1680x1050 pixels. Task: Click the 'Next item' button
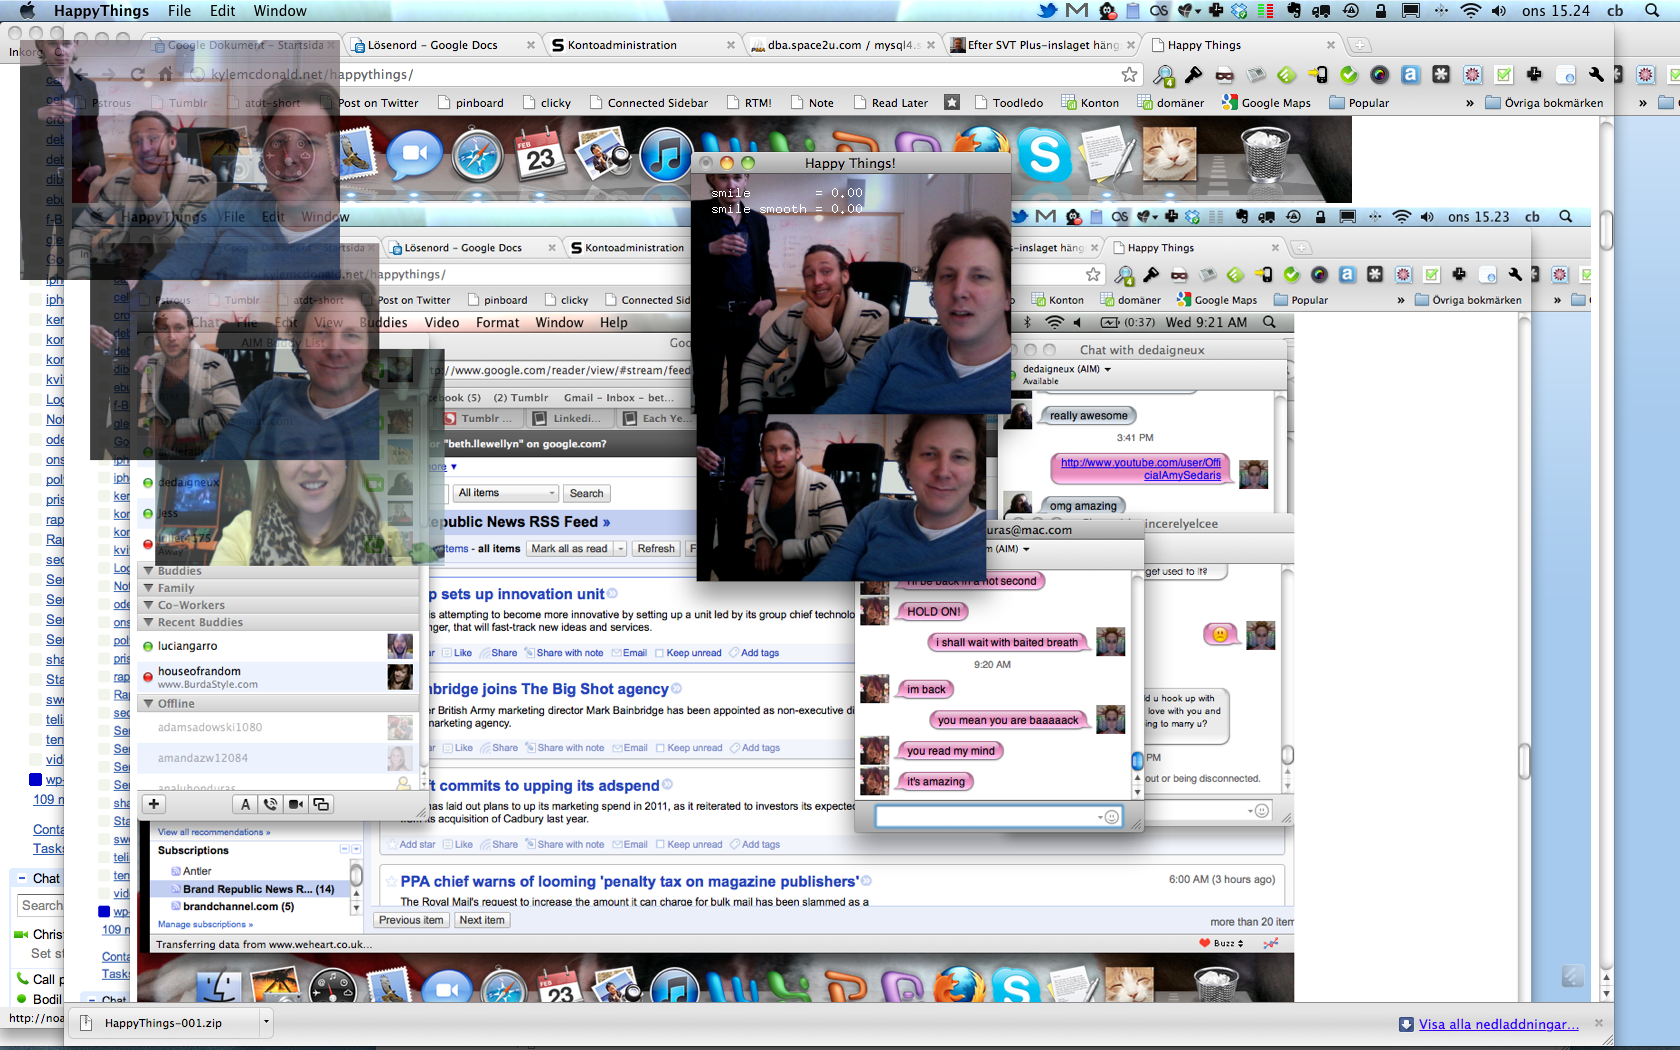[x=482, y=920]
